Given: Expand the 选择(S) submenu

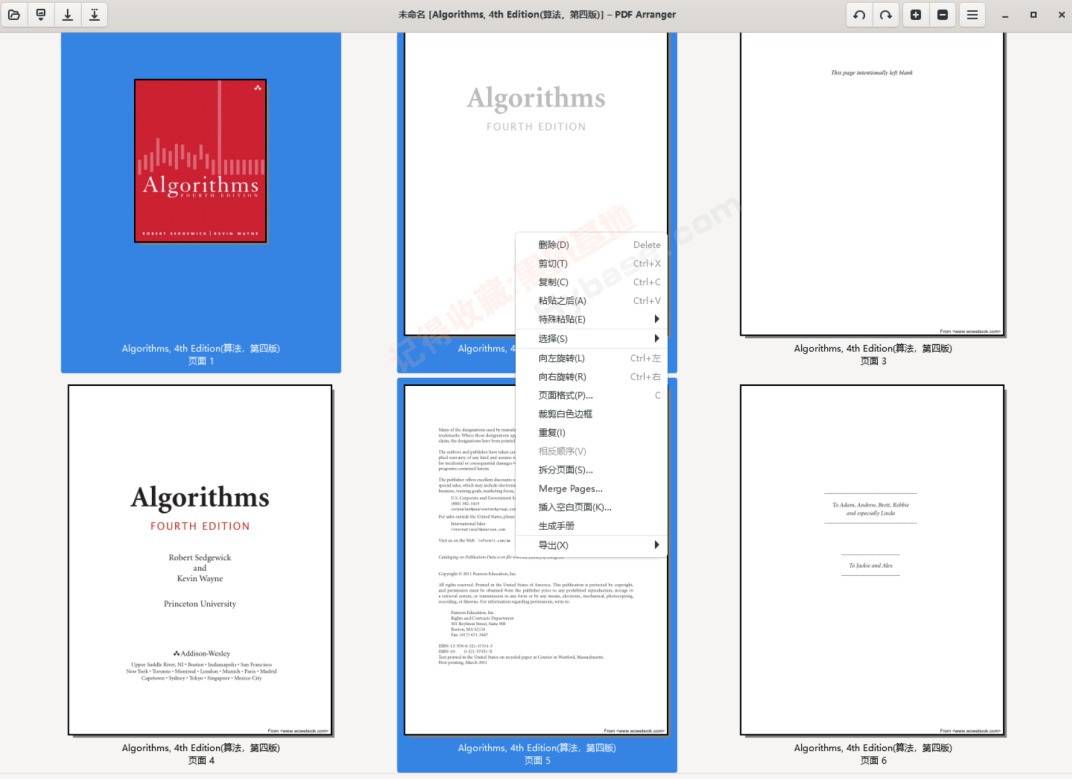Looking at the screenshot, I should pyautogui.click(x=591, y=339).
